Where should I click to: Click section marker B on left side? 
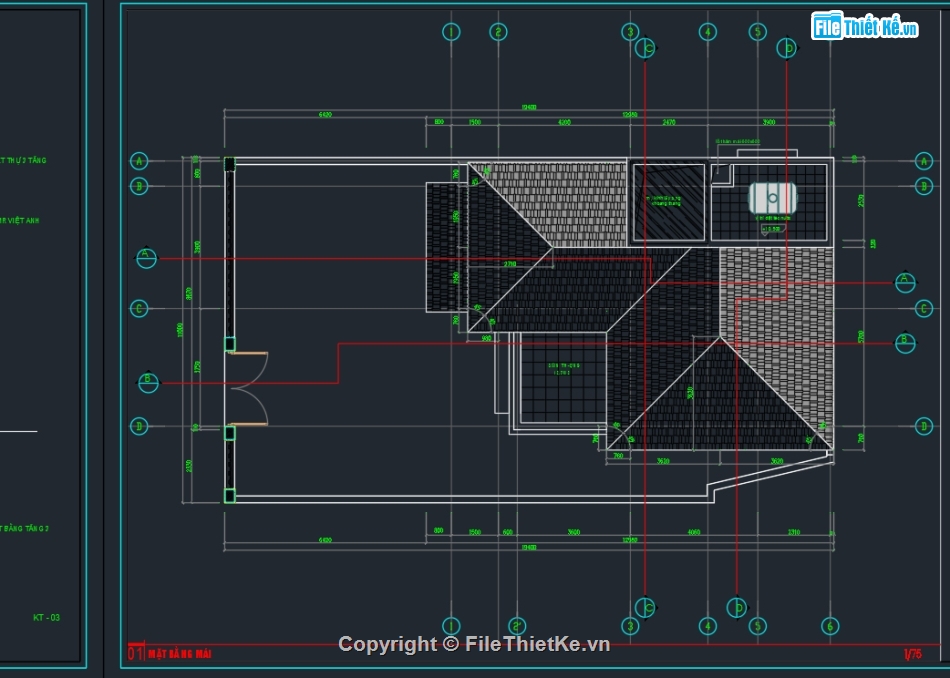(148, 381)
